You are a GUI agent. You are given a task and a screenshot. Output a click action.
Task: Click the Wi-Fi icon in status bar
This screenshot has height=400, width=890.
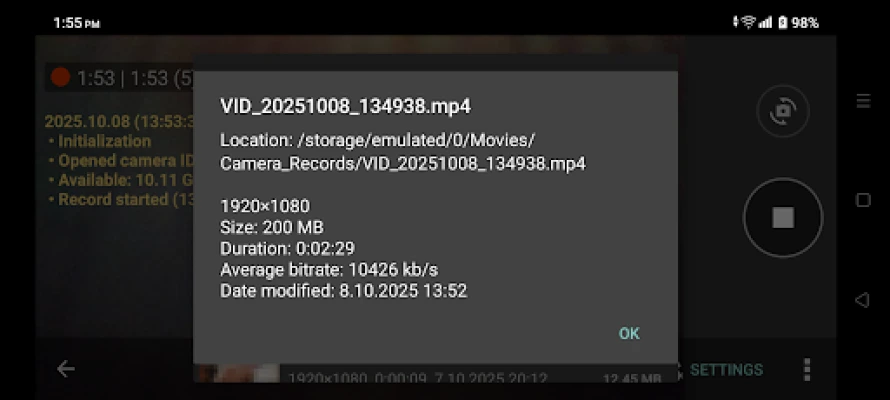coord(748,22)
